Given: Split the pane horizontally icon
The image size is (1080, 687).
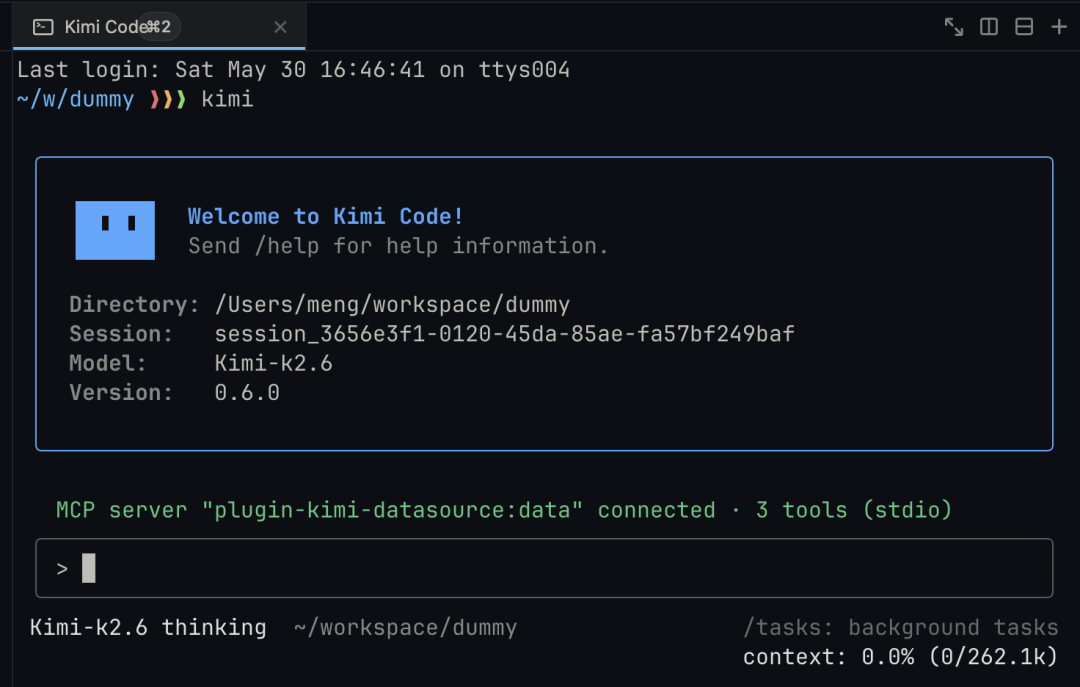Looking at the screenshot, I should (x=1024, y=27).
